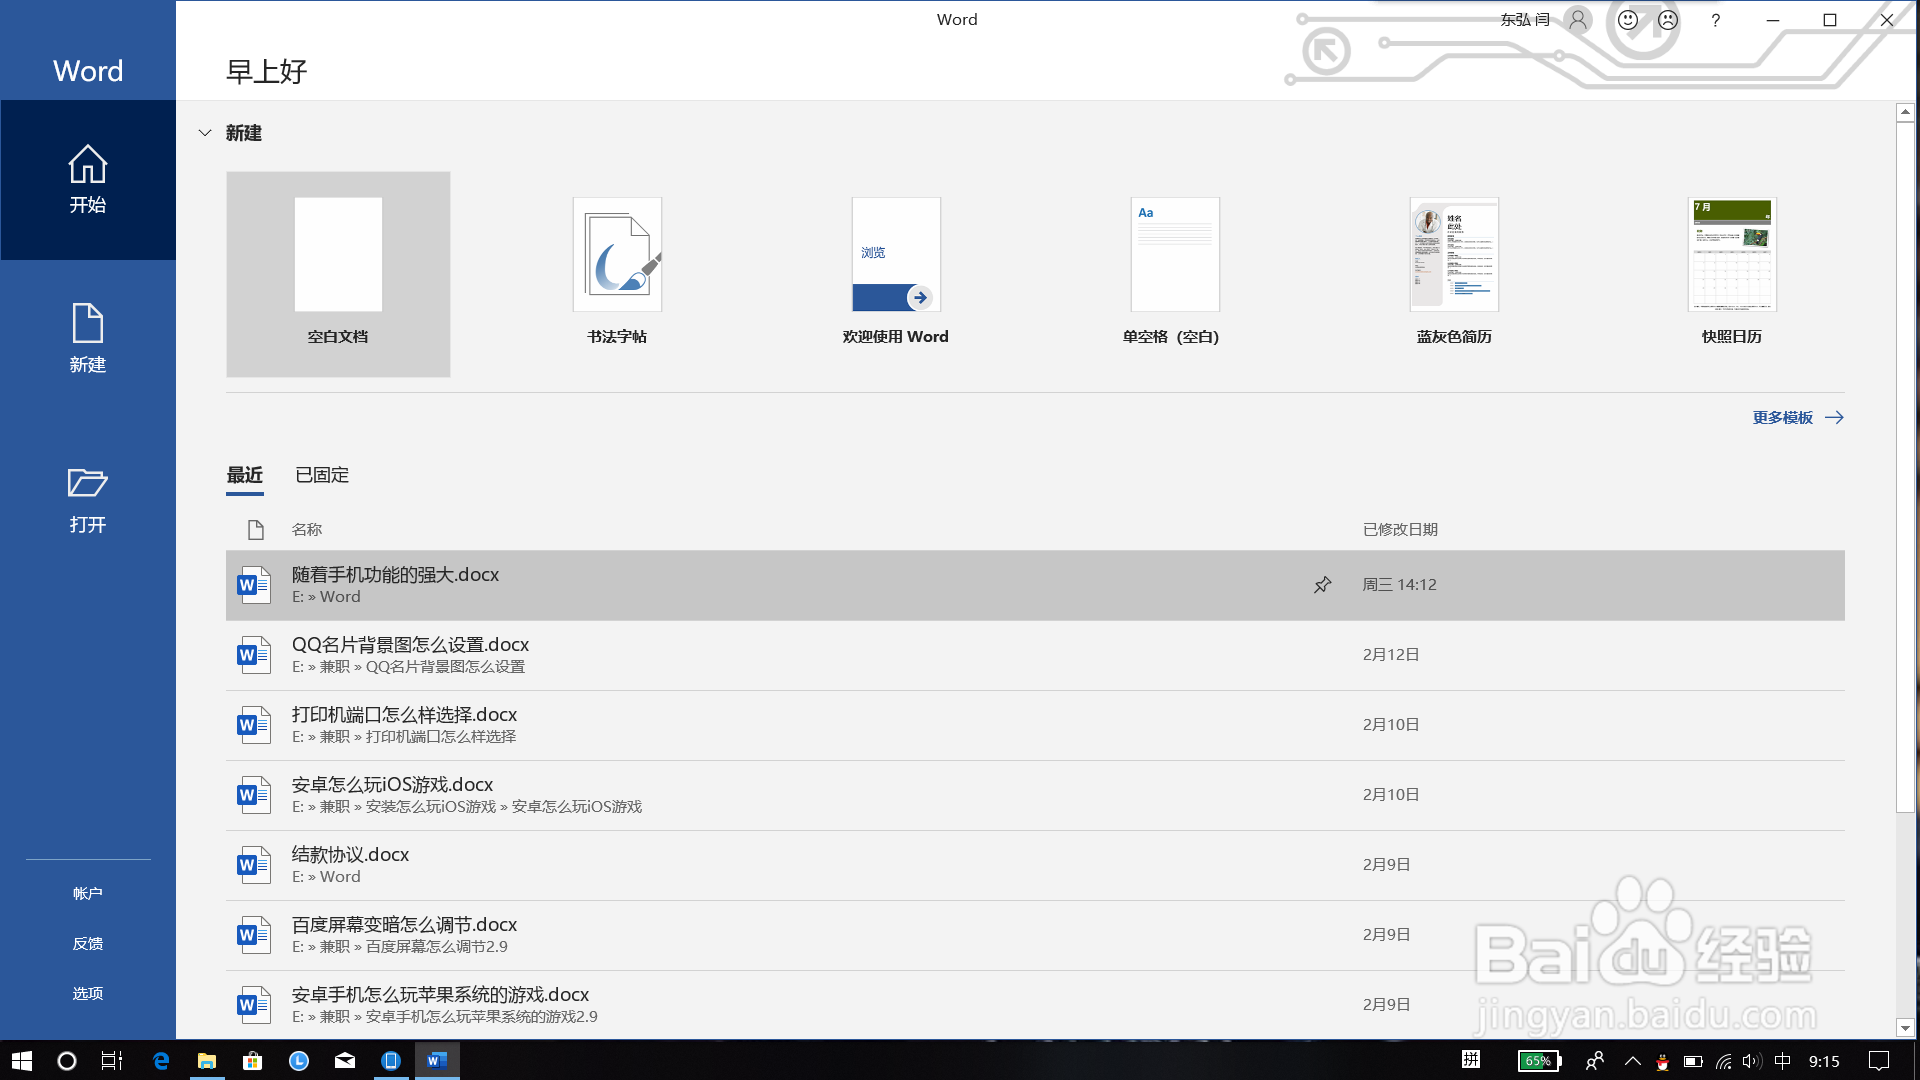Click the smiley face feedback icon
The image size is (1920, 1080).
point(1628,20)
